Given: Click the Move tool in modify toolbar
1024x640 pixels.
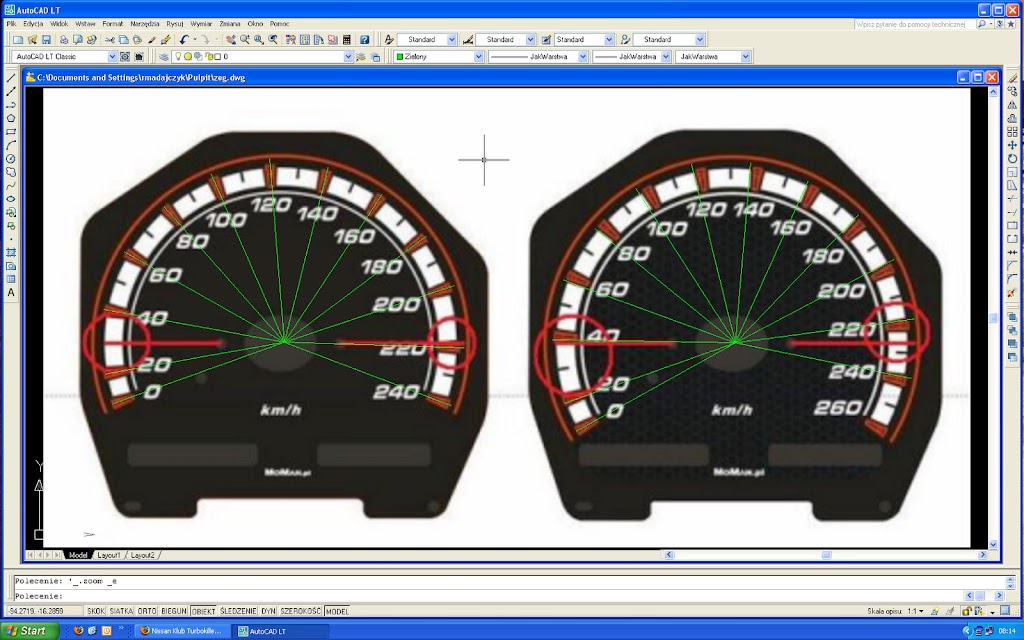Looking at the screenshot, I should pos(1012,145).
